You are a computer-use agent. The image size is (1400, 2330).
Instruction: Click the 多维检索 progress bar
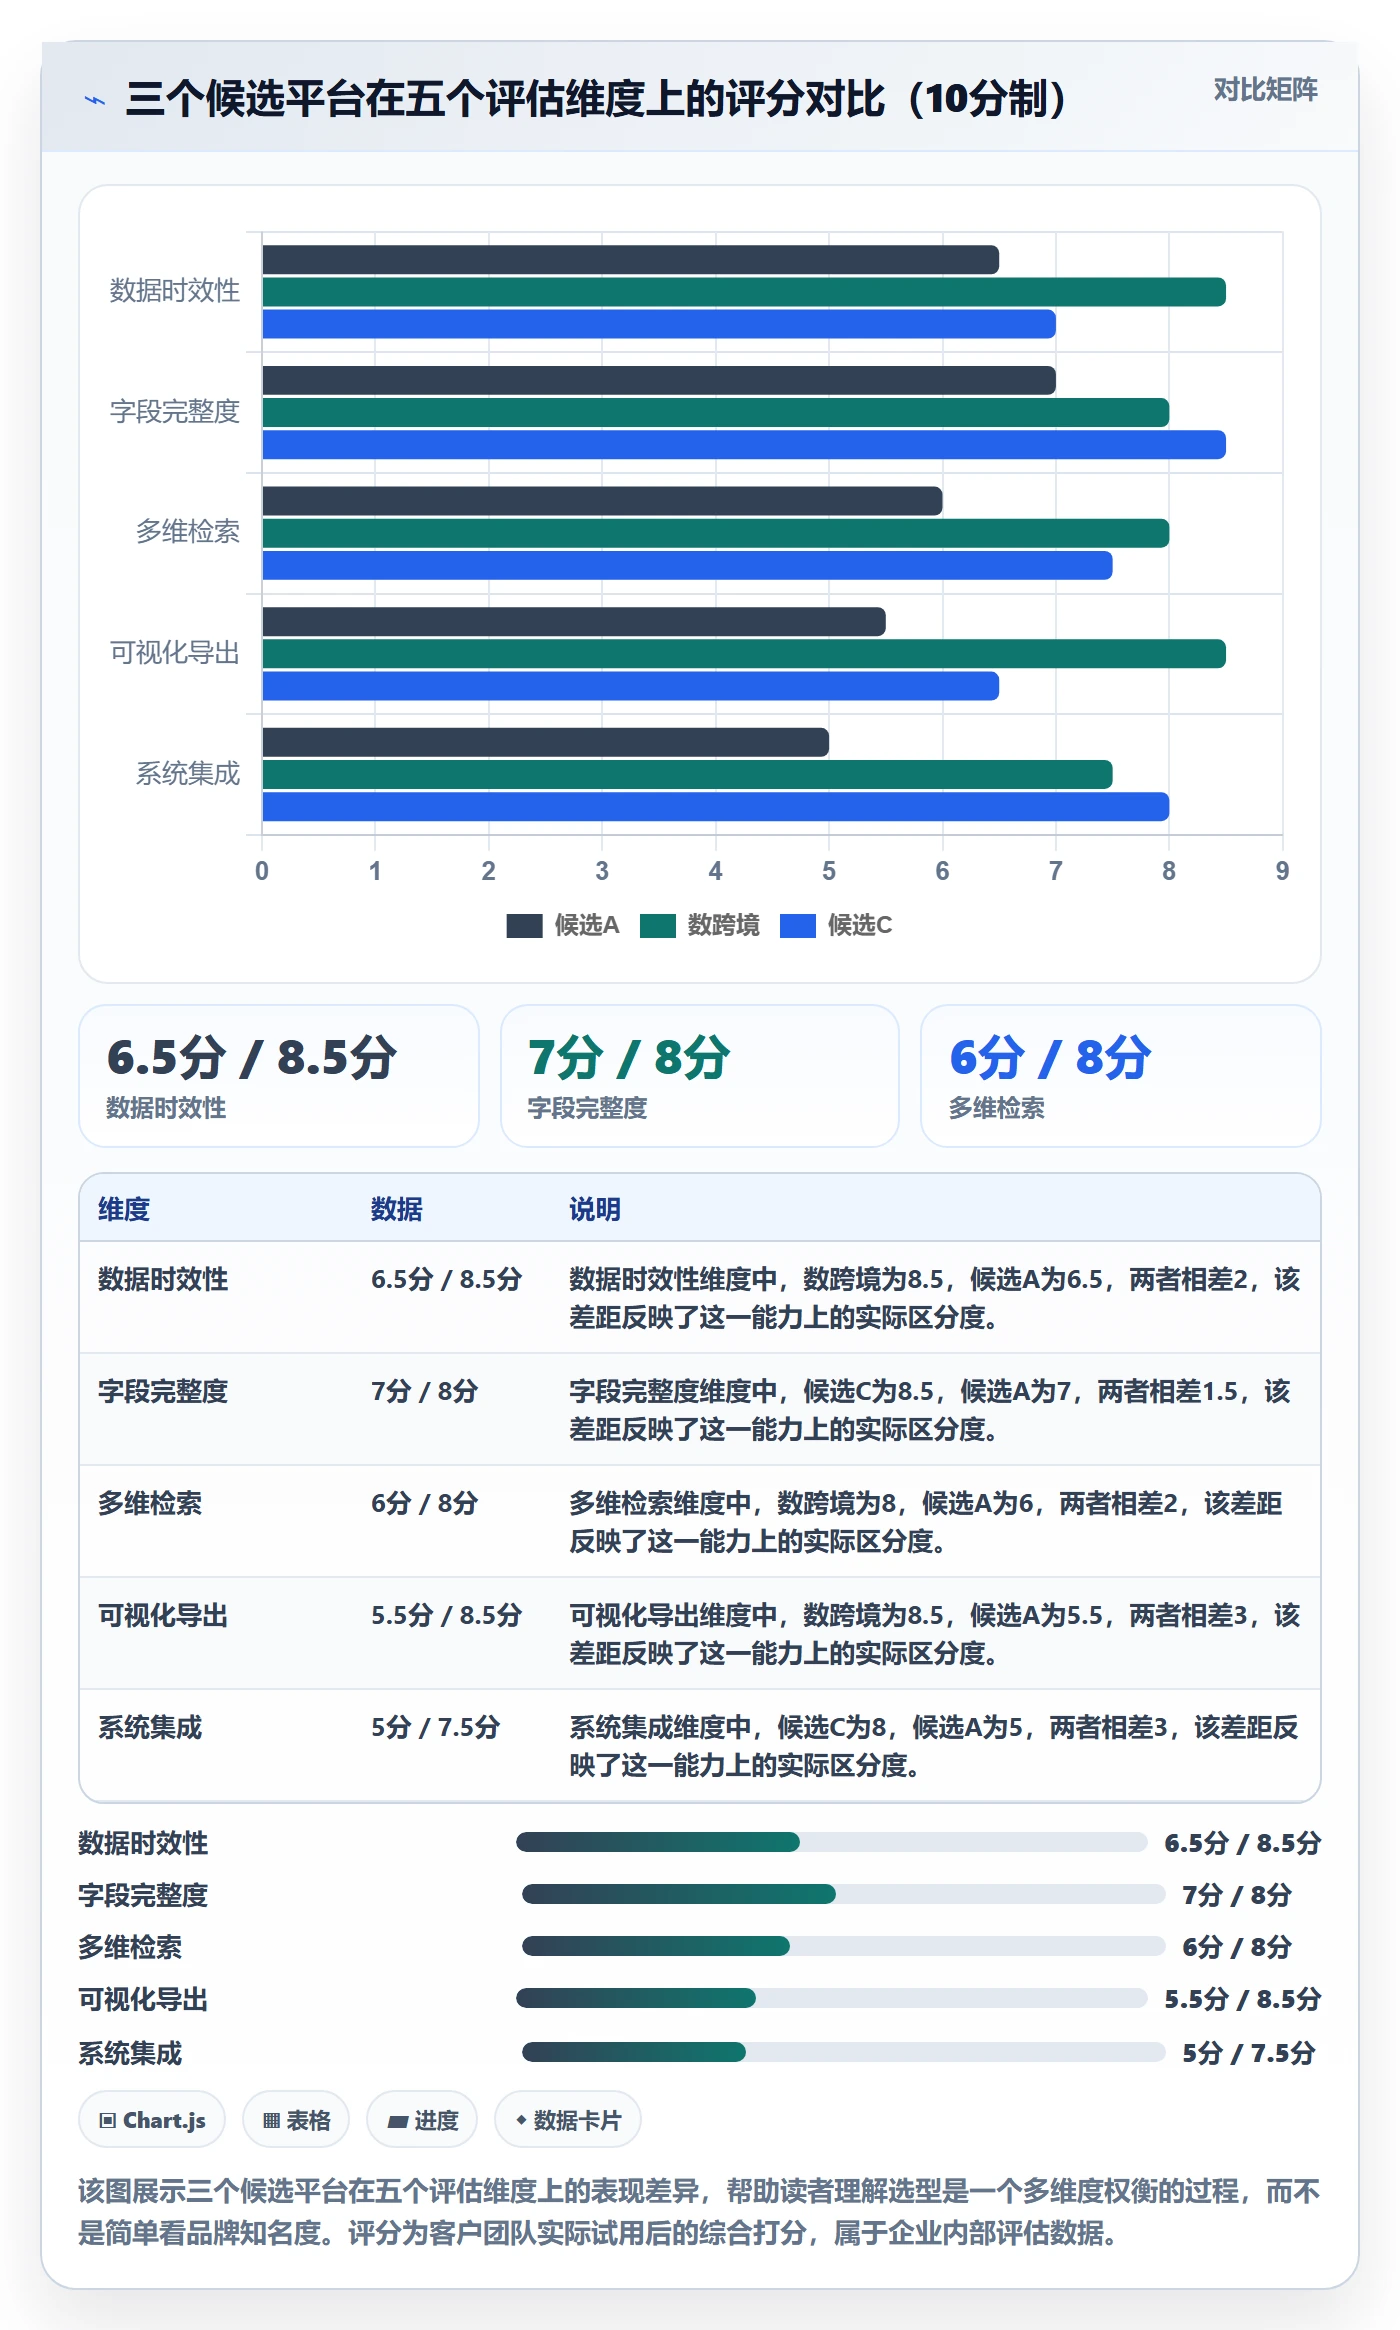coord(844,1946)
